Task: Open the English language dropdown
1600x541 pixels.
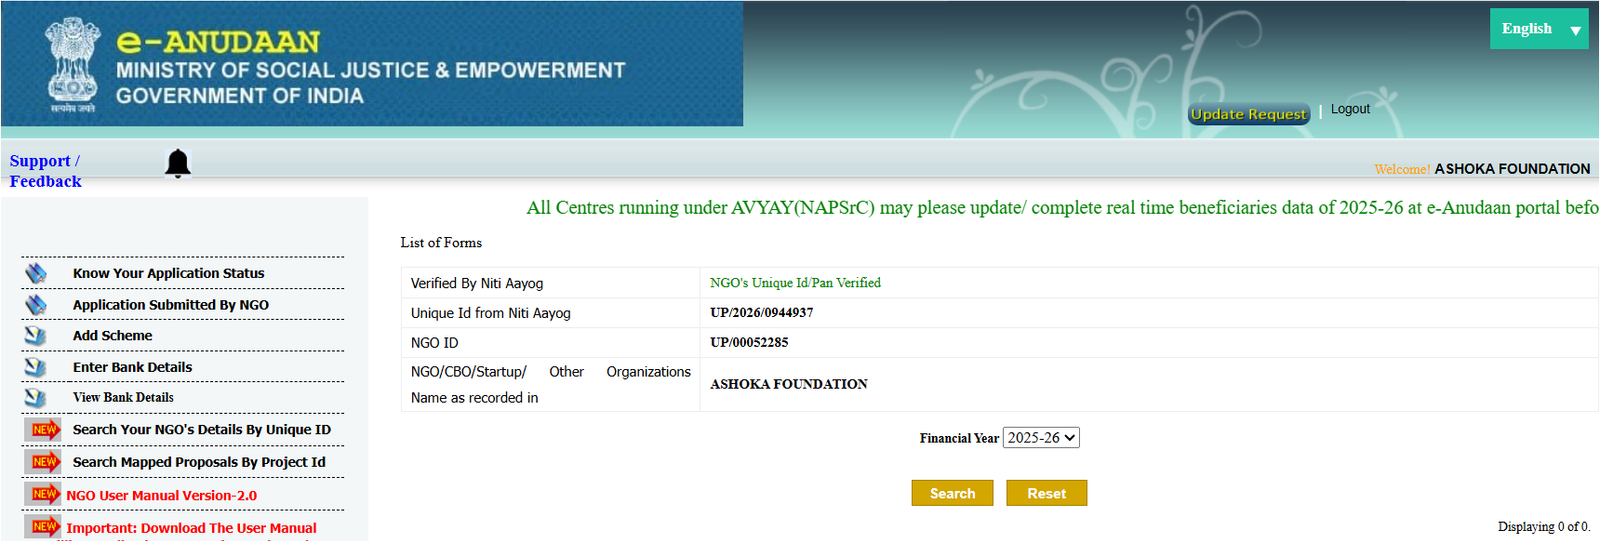Action: click(x=1539, y=29)
